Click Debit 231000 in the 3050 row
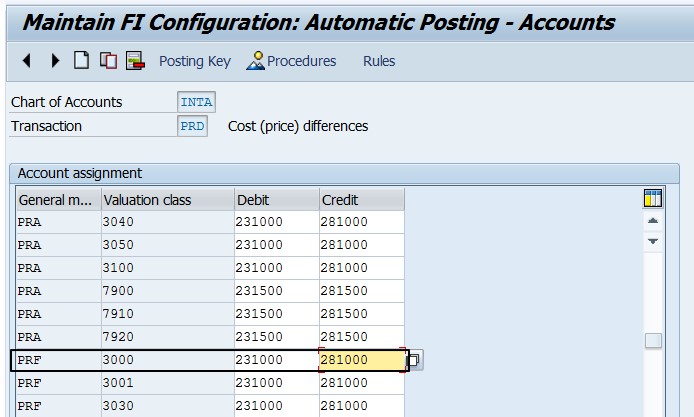The width and height of the screenshot is (694, 417). tap(277, 245)
